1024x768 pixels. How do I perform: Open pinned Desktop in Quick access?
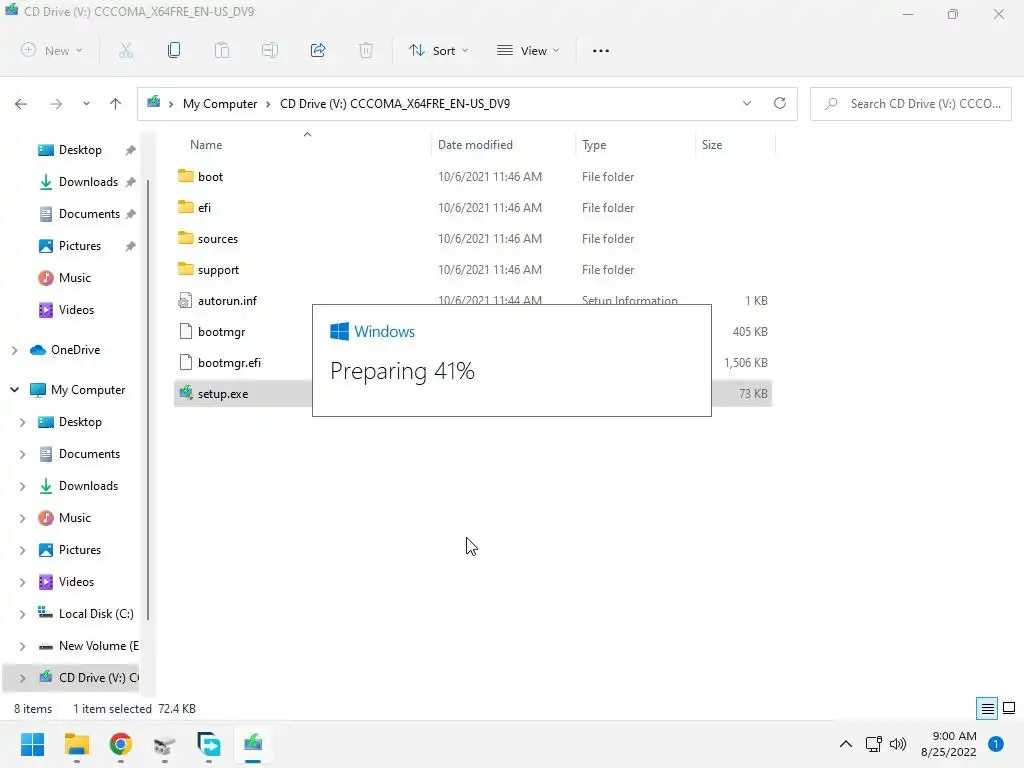pyautogui.click(x=80, y=150)
